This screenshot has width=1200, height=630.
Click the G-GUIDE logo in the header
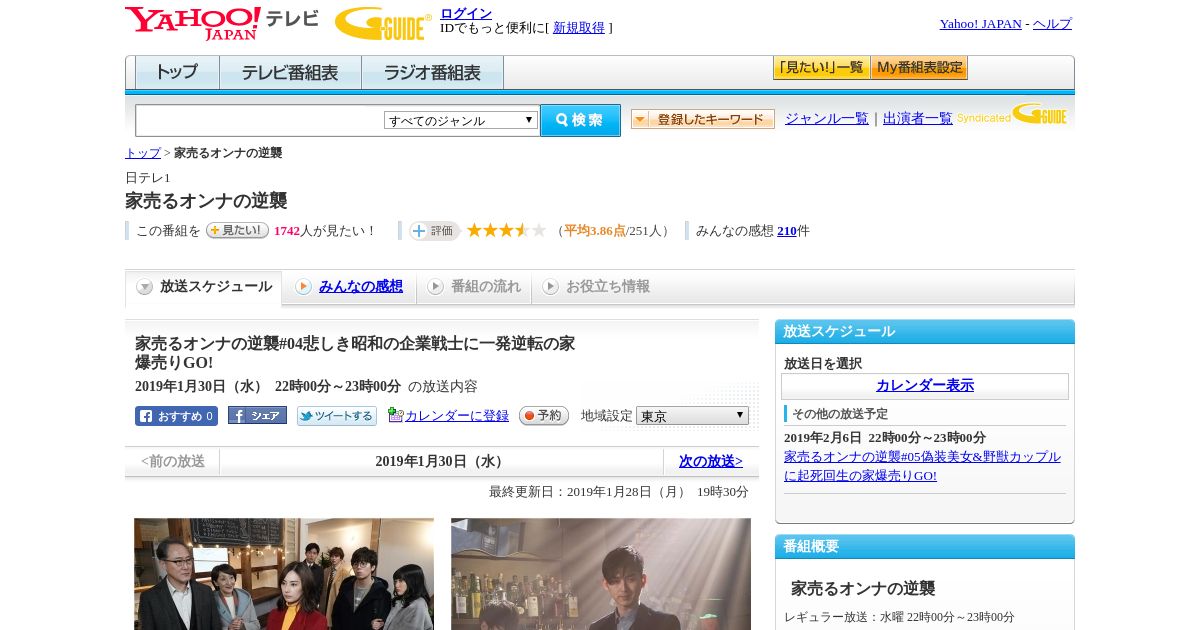(x=382, y=23)
